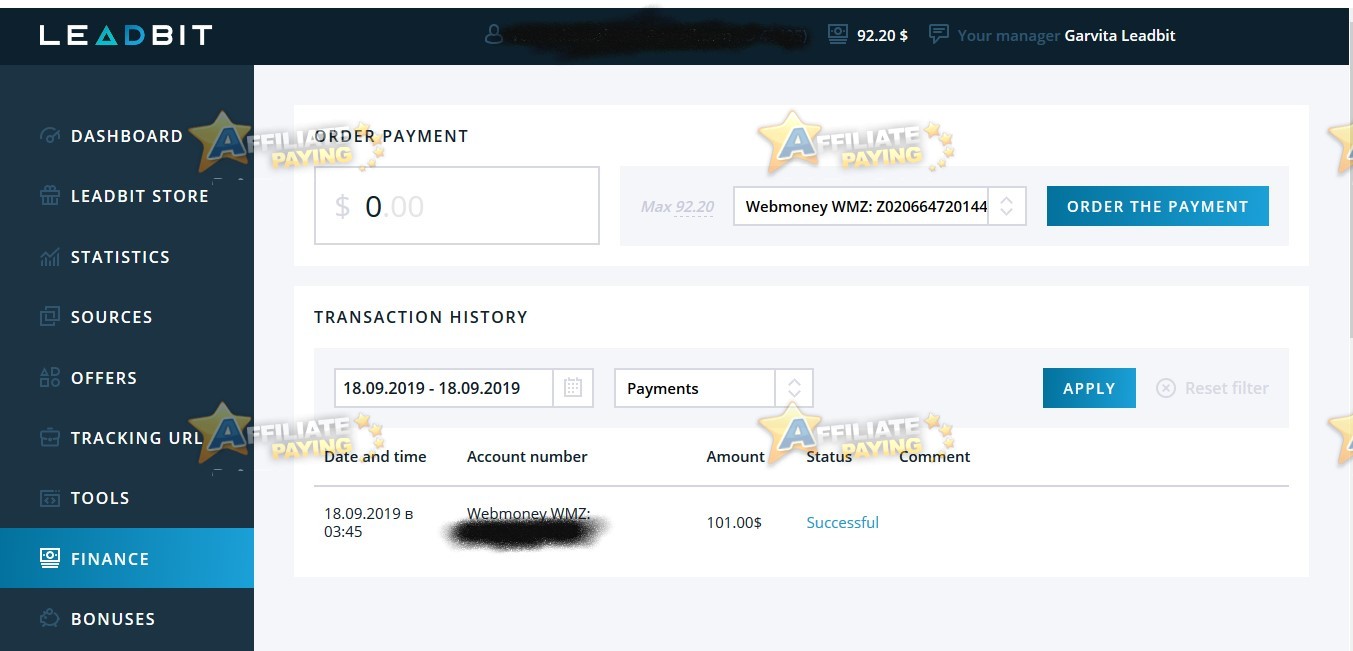Click the Transaction History heading
1353x651 pixels.
421,317
